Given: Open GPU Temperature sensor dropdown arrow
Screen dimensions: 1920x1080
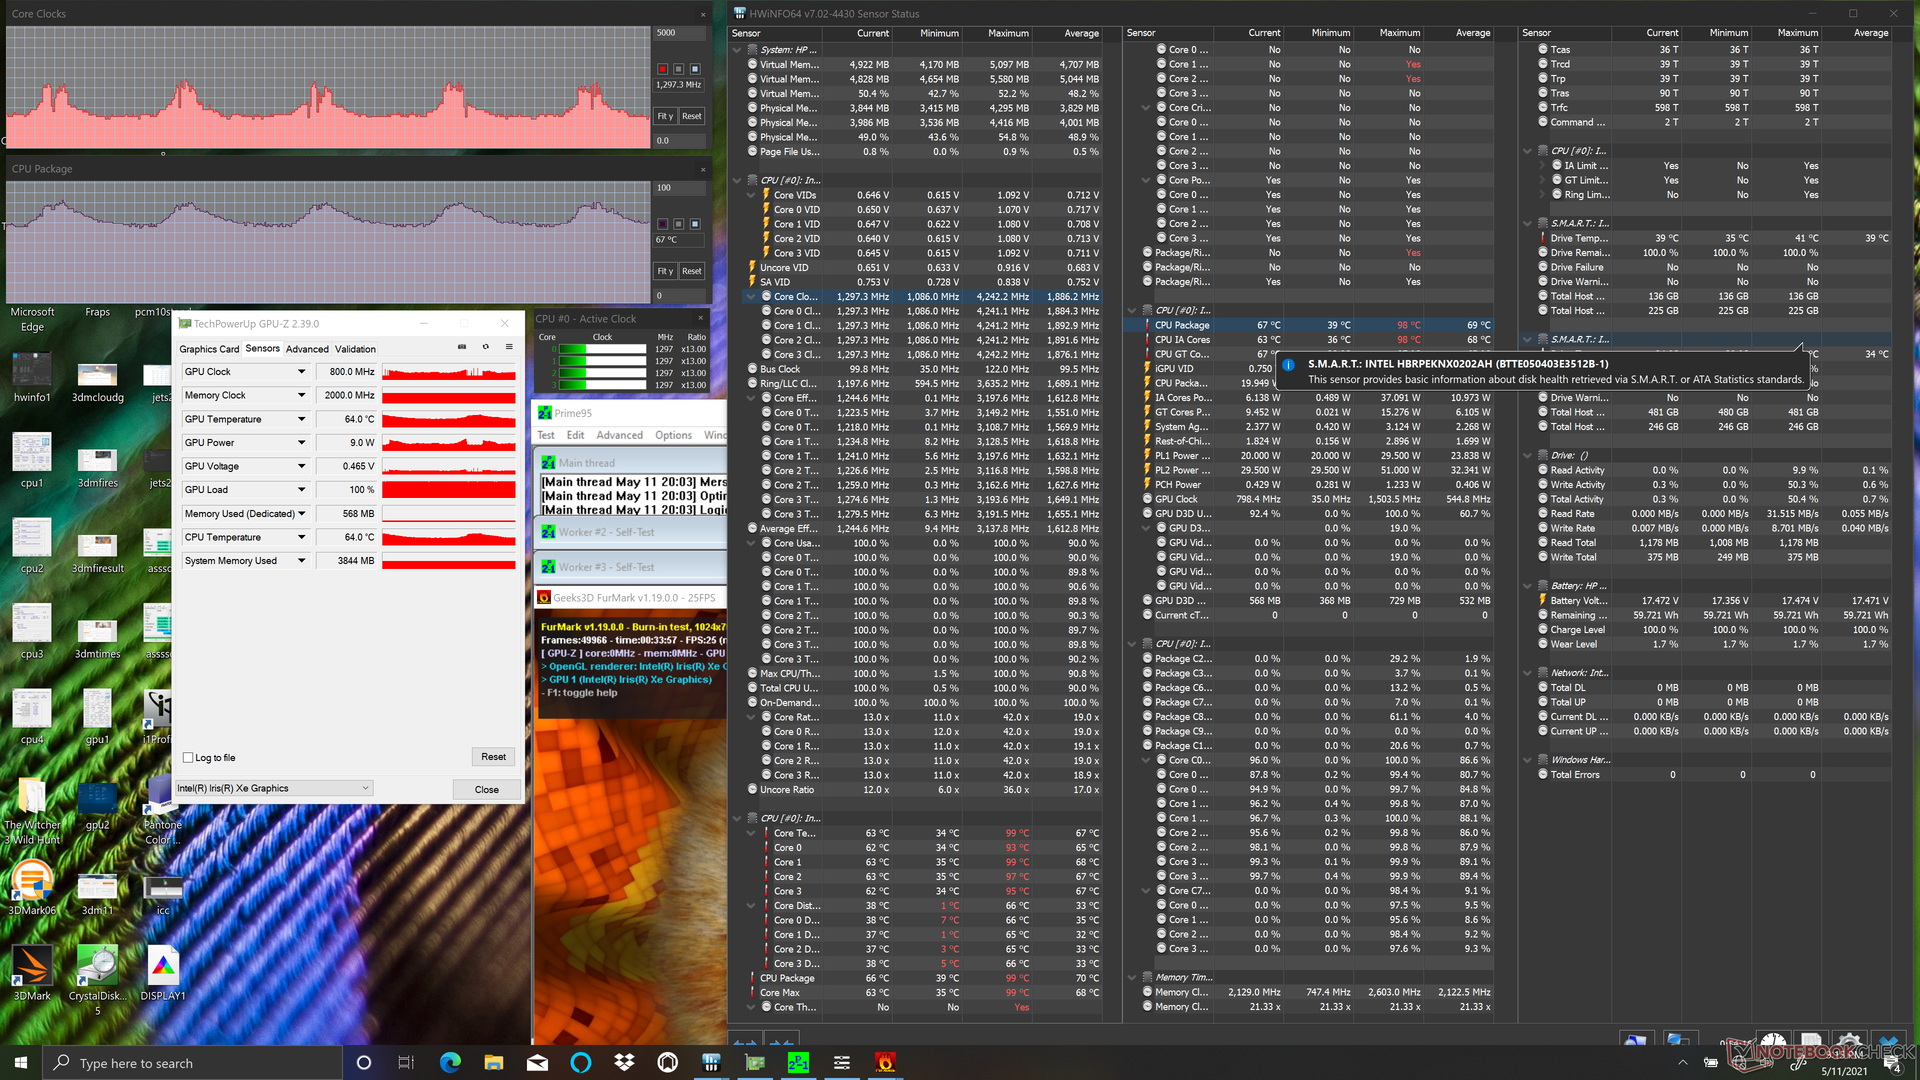Looking at the screenshot, I should point(301,419).
